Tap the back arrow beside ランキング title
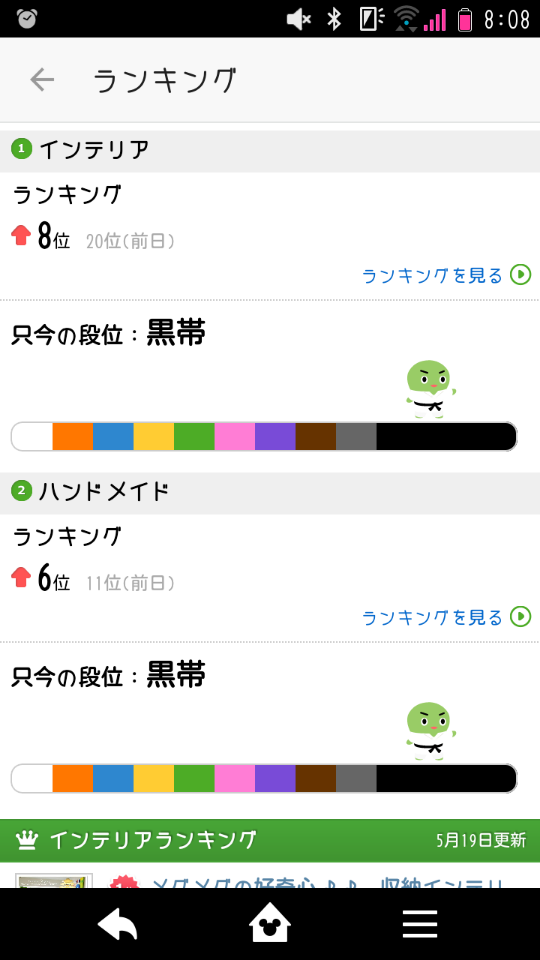Screen dimensions: 540x960 [x=42, y=80]
